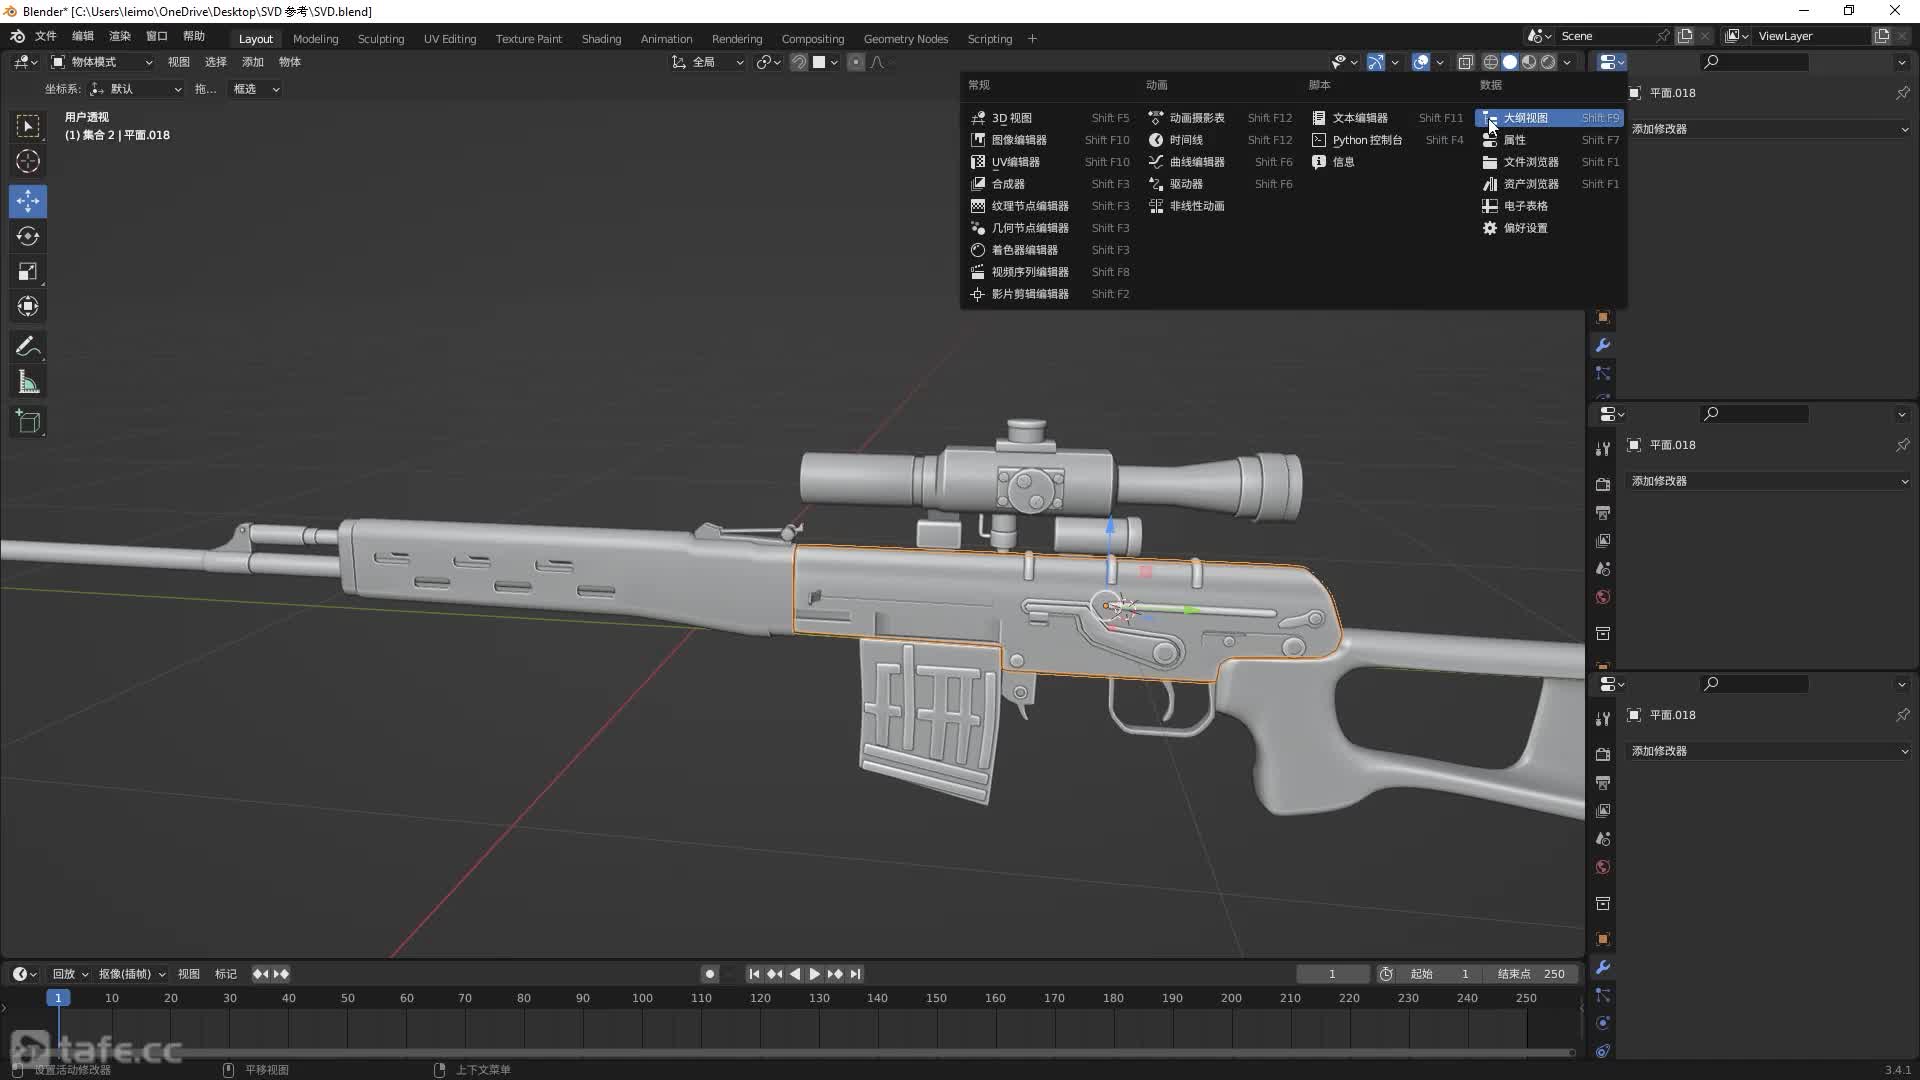Activate the Scale tool
Image resolution: width=1920 pixels, height=1080 pixels.
tap(28, 271)
